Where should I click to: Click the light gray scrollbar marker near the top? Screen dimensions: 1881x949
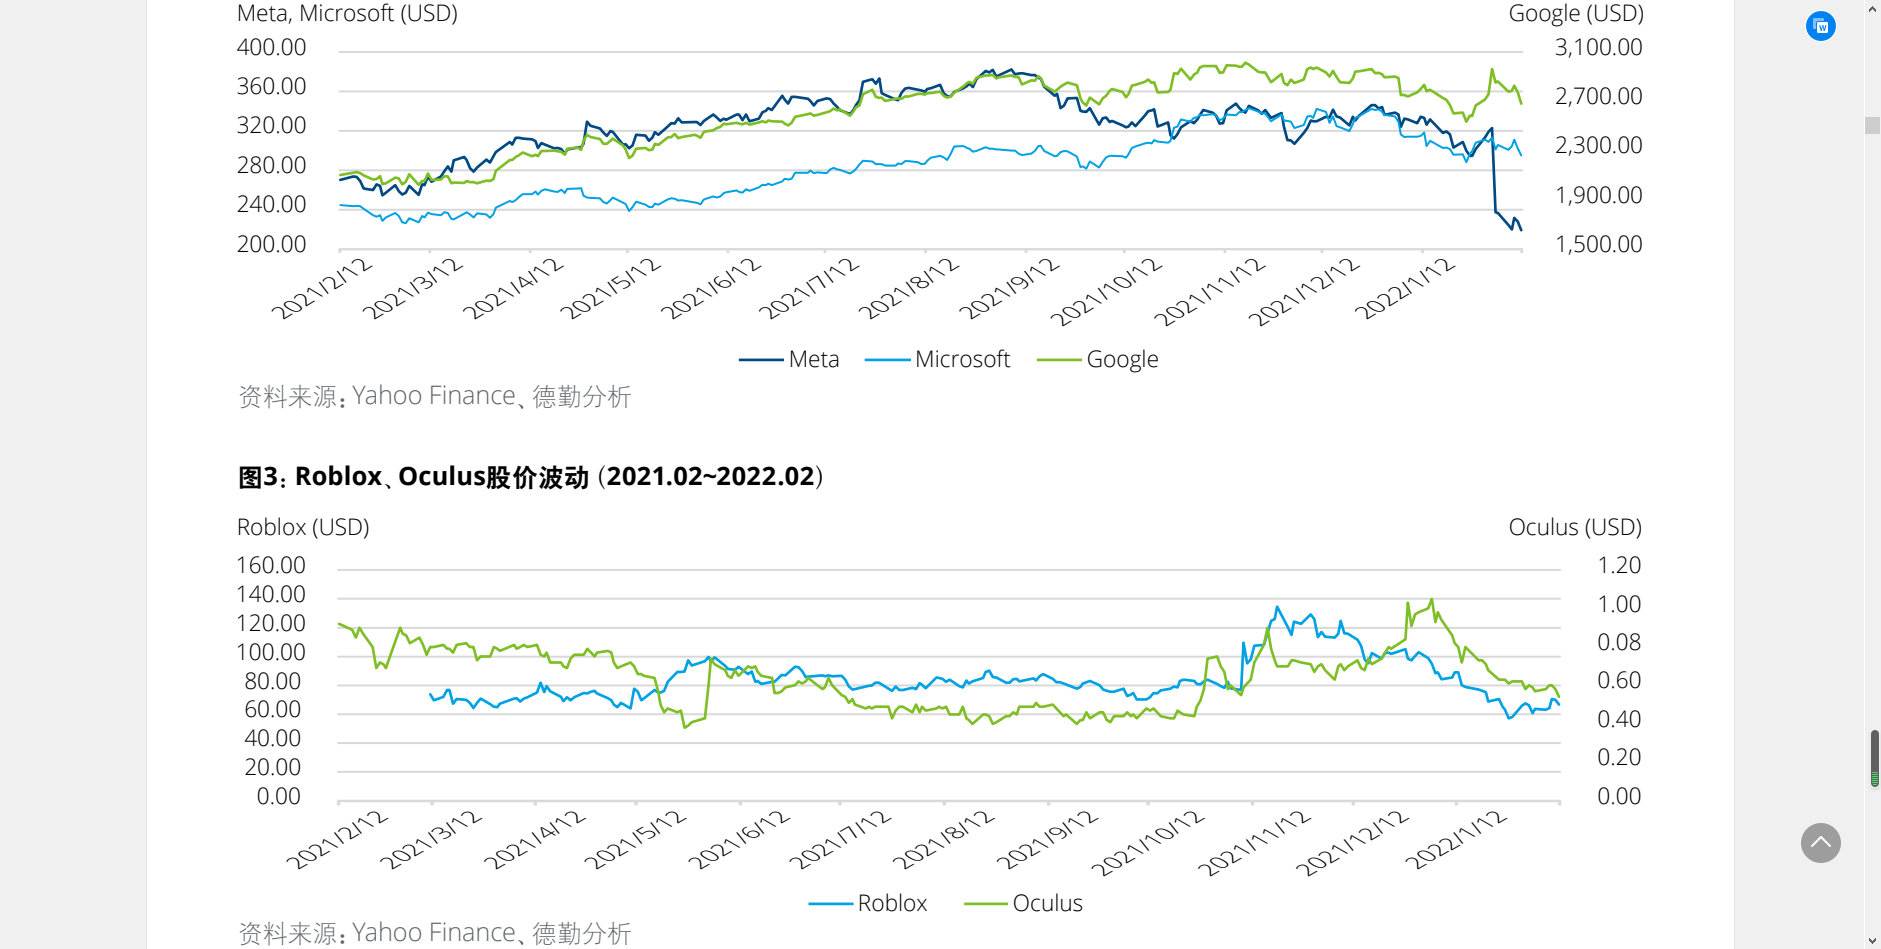[x=1872, y=126]
